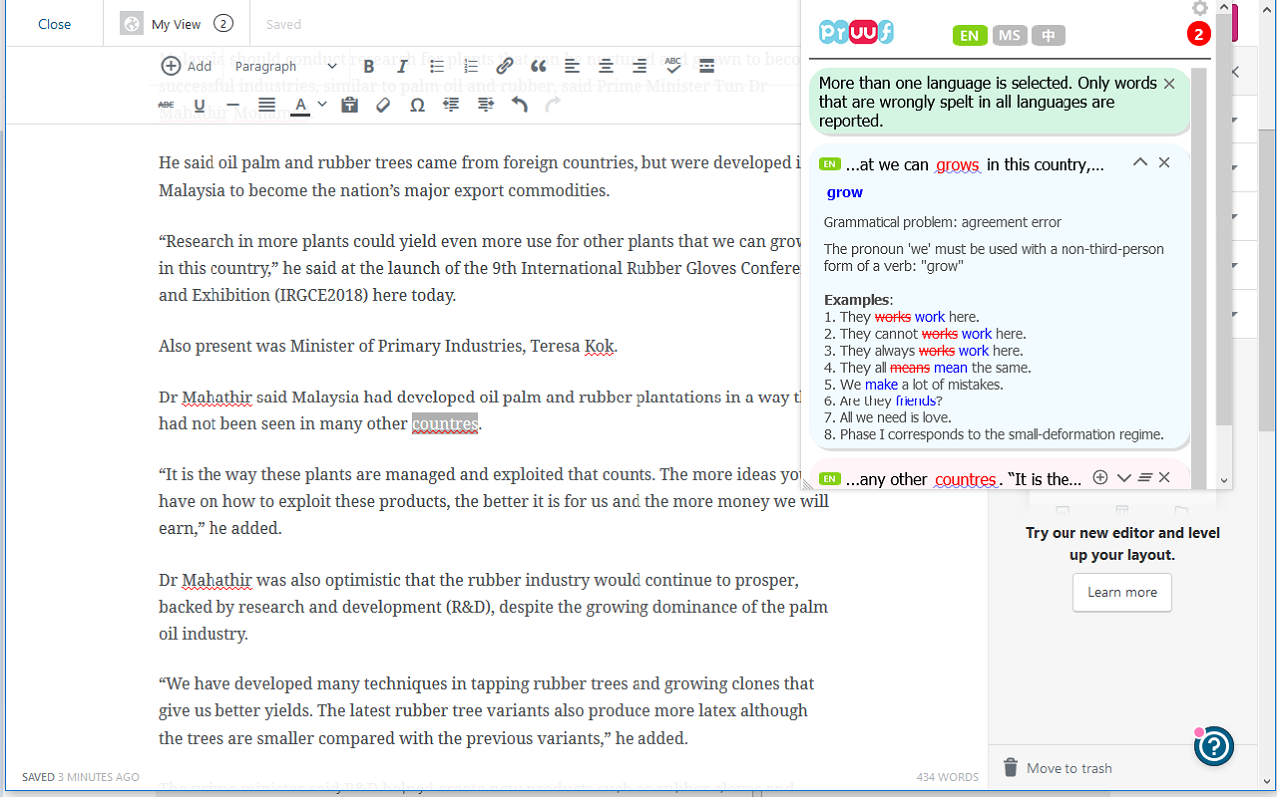This screenshot has height=800, width=1280.
Task: Dismiss the 'grows' error card
Action: click(1164, 162)
